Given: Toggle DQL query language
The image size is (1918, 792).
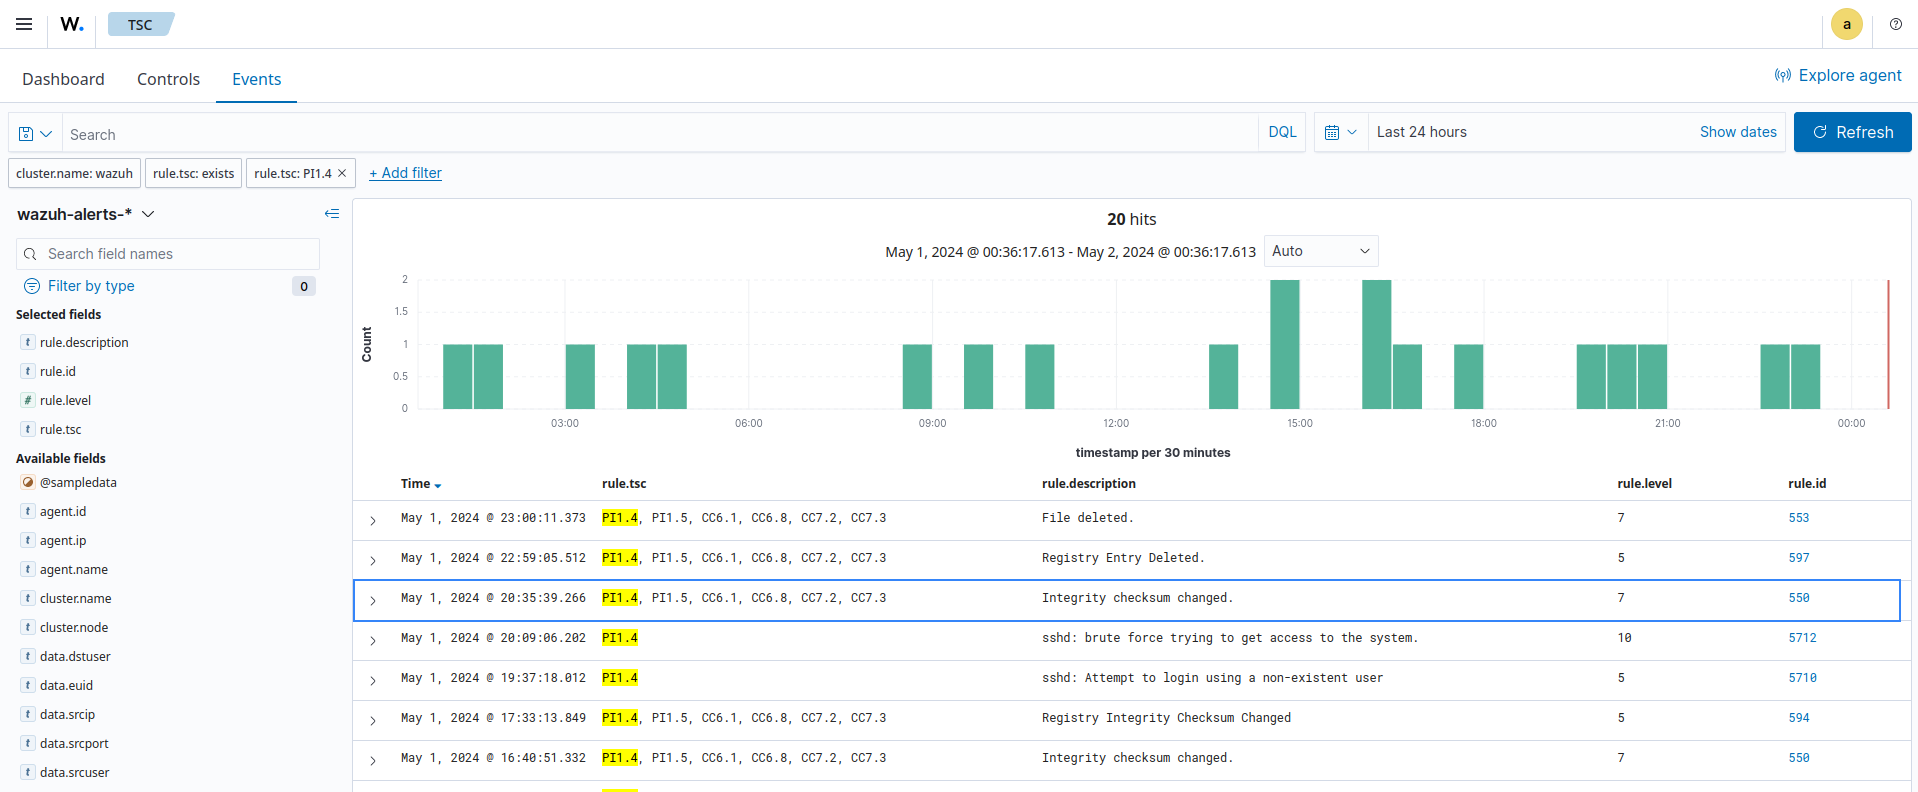Looking at the screenshot, I should click(1282, 132).
